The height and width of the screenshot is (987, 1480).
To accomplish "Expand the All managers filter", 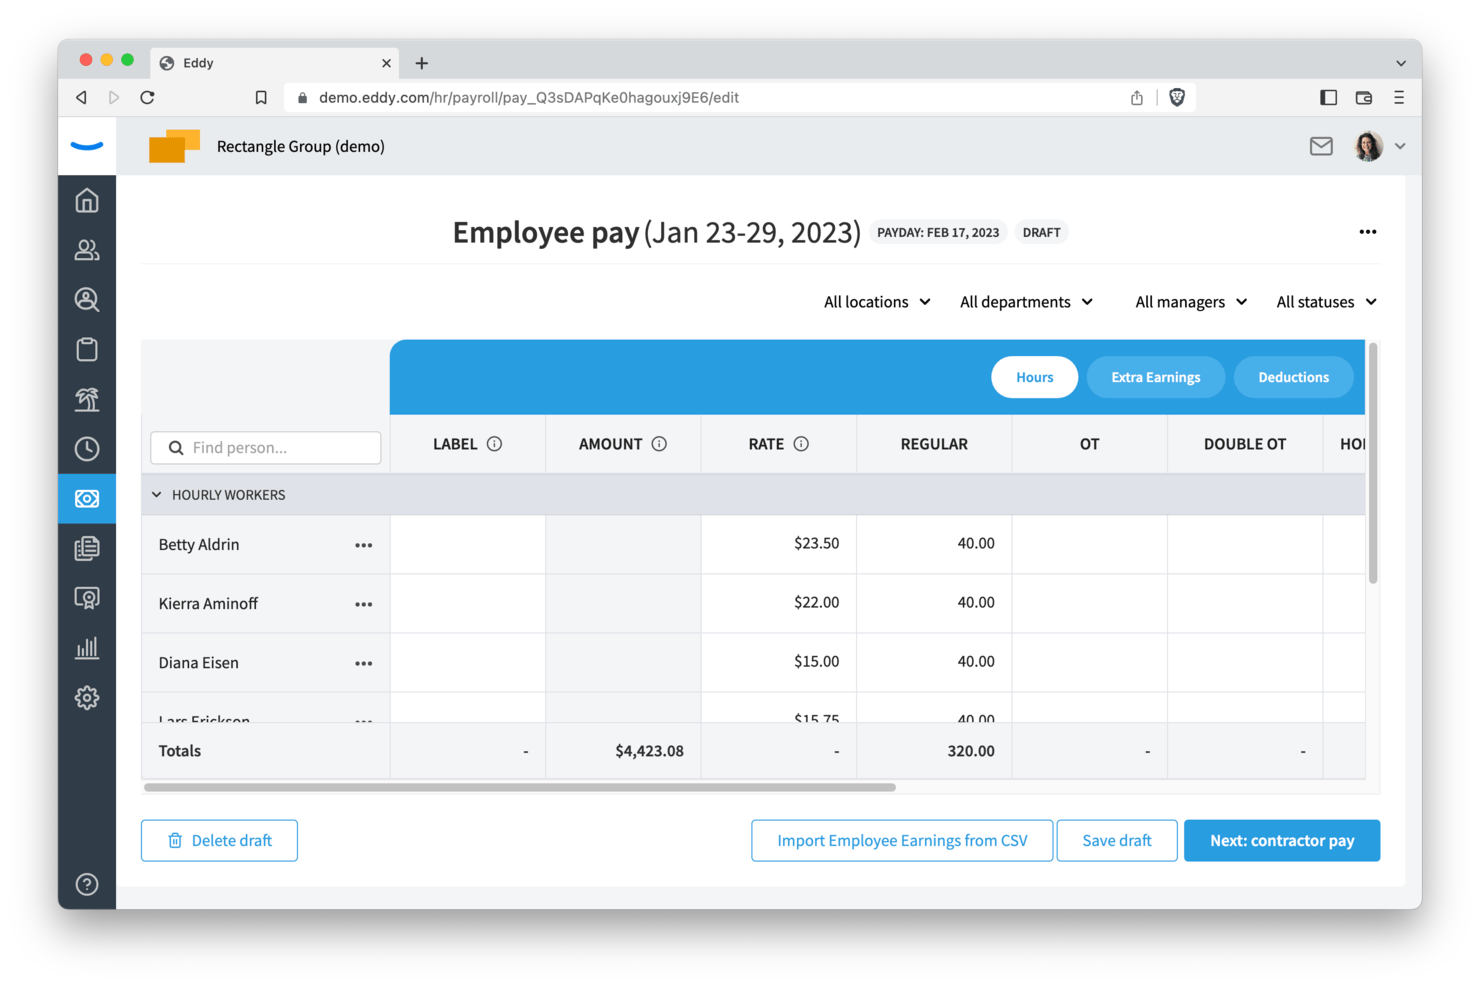I will (1191, 302).
